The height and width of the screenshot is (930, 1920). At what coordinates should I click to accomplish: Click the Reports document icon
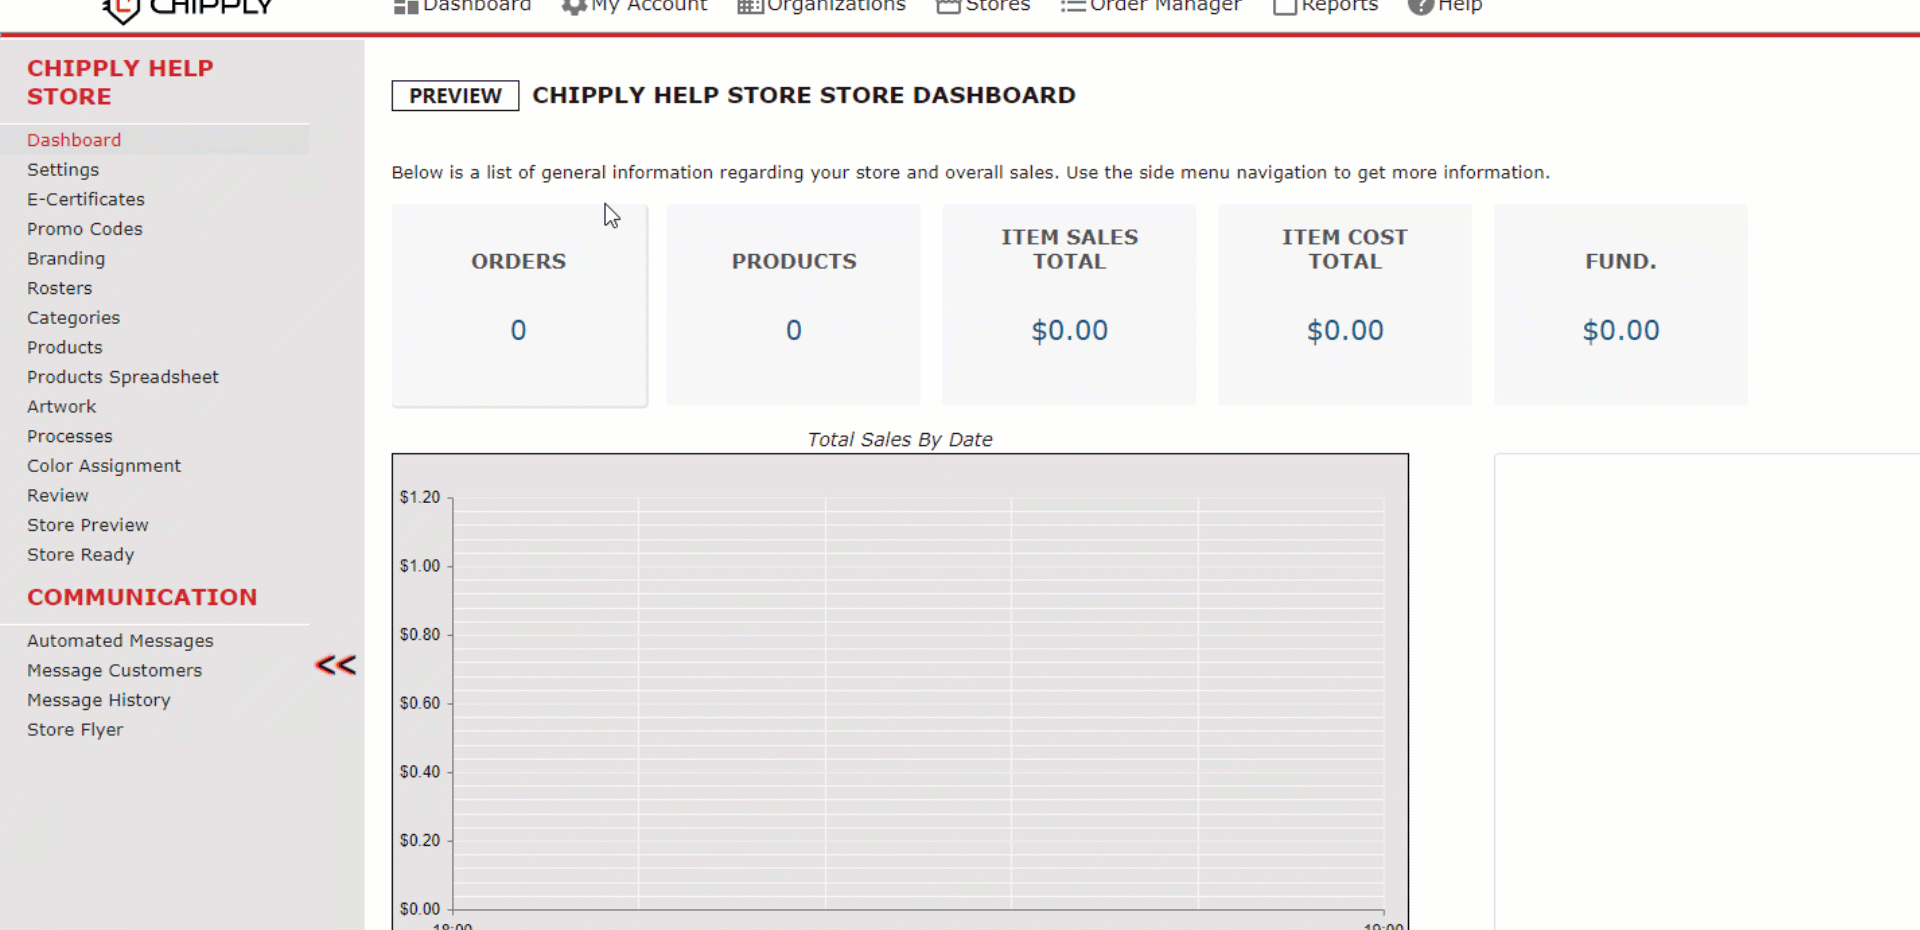coord(1285,6)
